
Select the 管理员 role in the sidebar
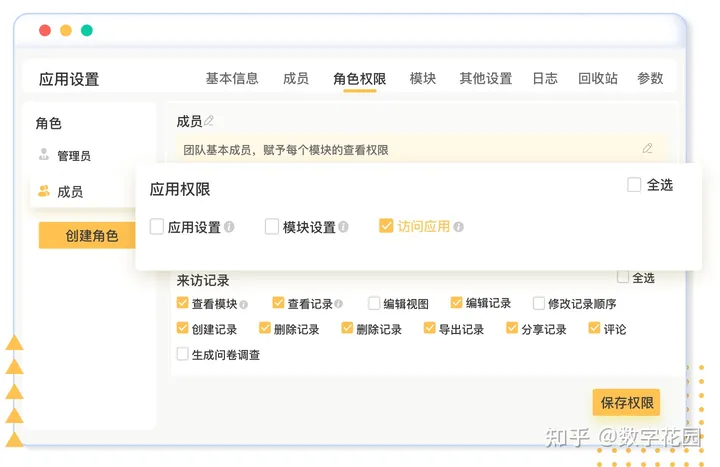coord(73,156)
